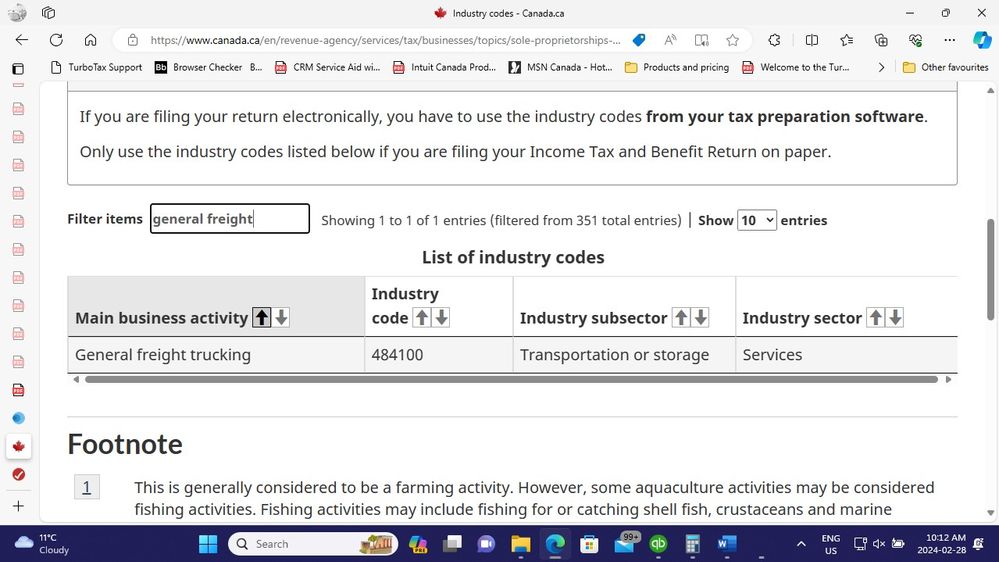Go to the browser home page
This screenshot has height=562, width=999.
coord(90,40)
